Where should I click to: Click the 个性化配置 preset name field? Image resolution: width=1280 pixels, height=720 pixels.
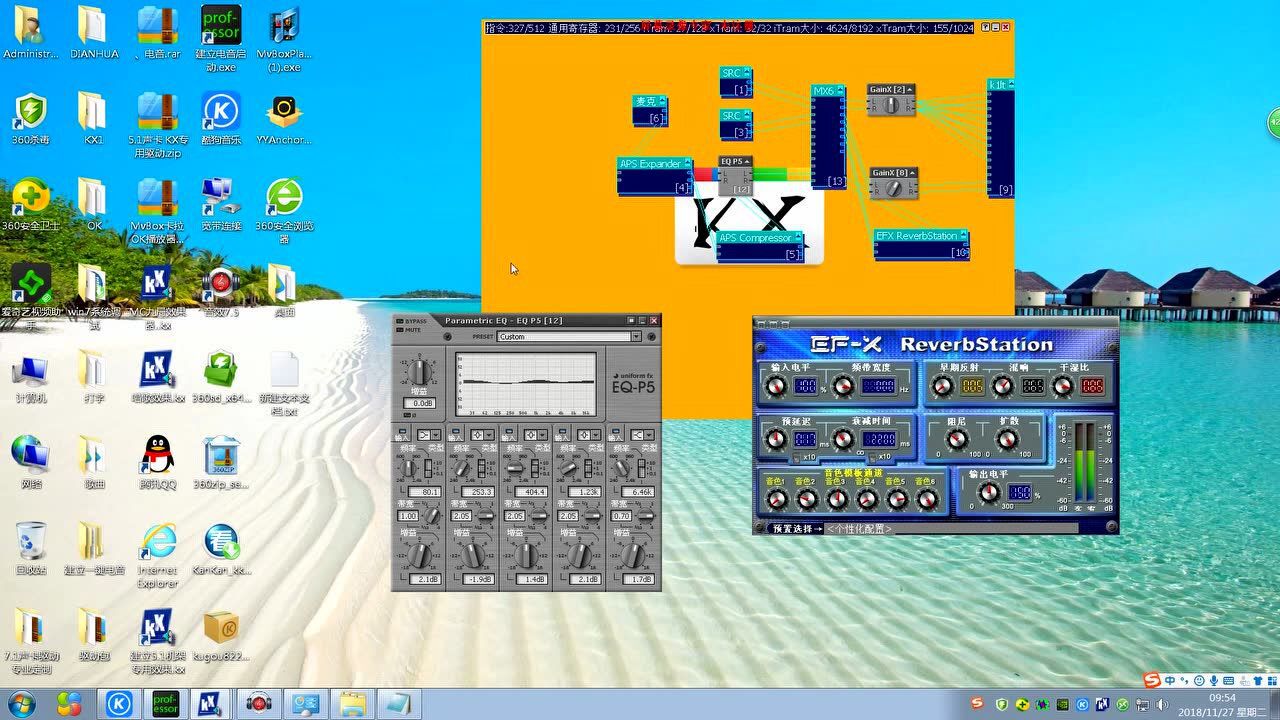pos(860,529)
